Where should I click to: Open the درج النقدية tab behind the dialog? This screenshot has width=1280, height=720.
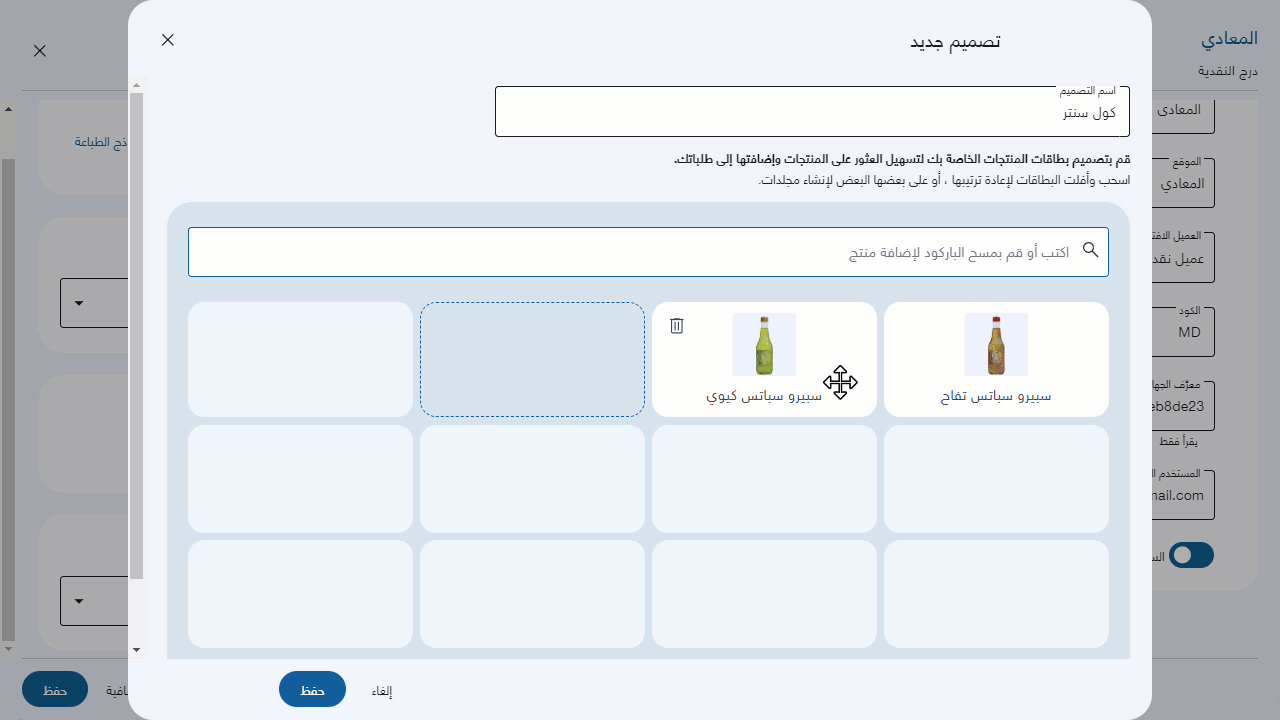pyautogui.click(x=1227, y=72)
